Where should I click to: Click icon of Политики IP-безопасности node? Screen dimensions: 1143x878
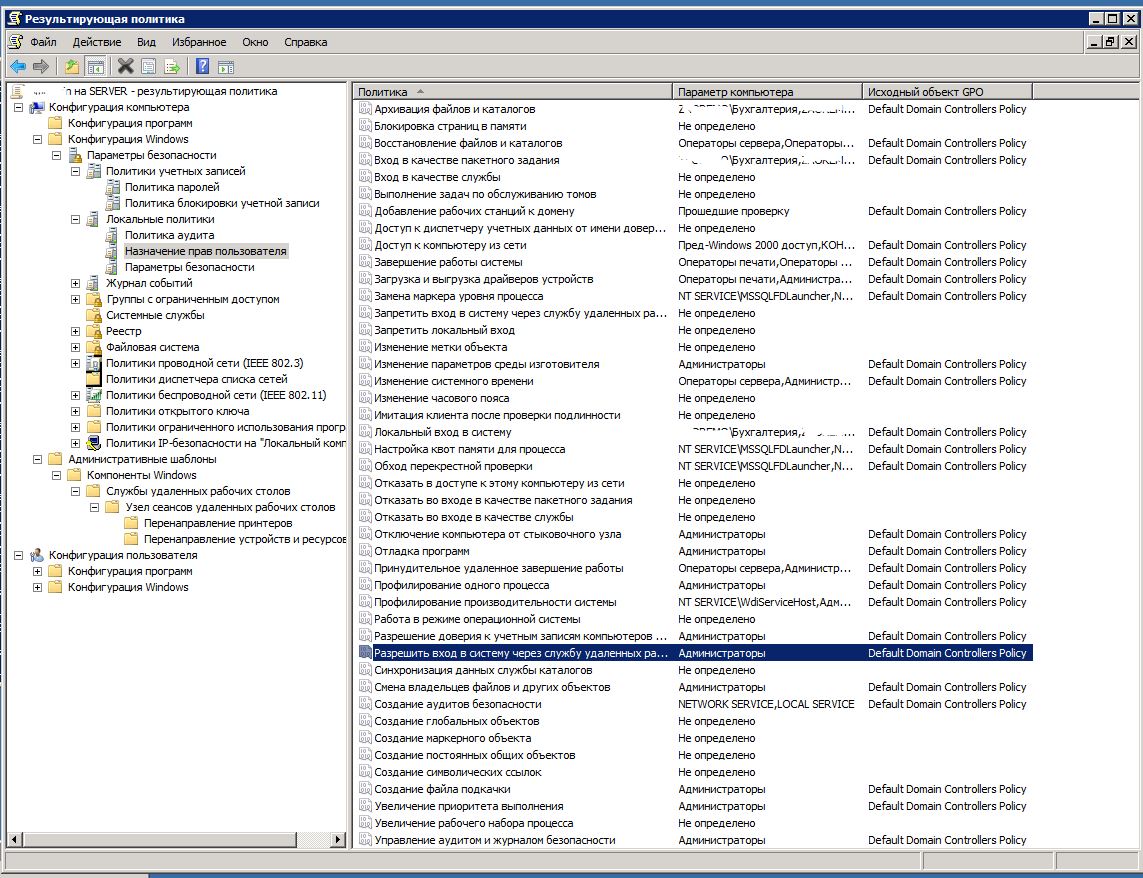click(x=93, y=443)
